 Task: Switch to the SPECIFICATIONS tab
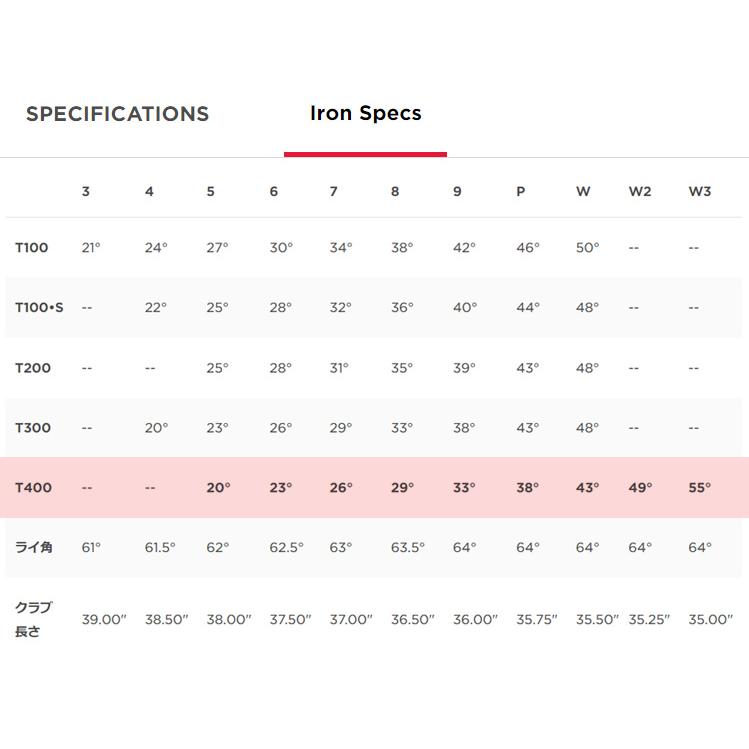pyautogui.click(x=117, y=114)
